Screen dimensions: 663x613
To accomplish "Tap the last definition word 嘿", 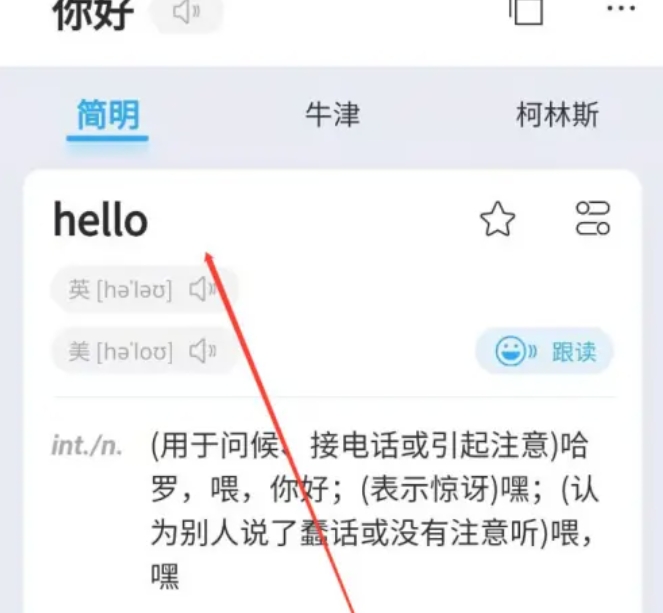I will pos(165,575).
